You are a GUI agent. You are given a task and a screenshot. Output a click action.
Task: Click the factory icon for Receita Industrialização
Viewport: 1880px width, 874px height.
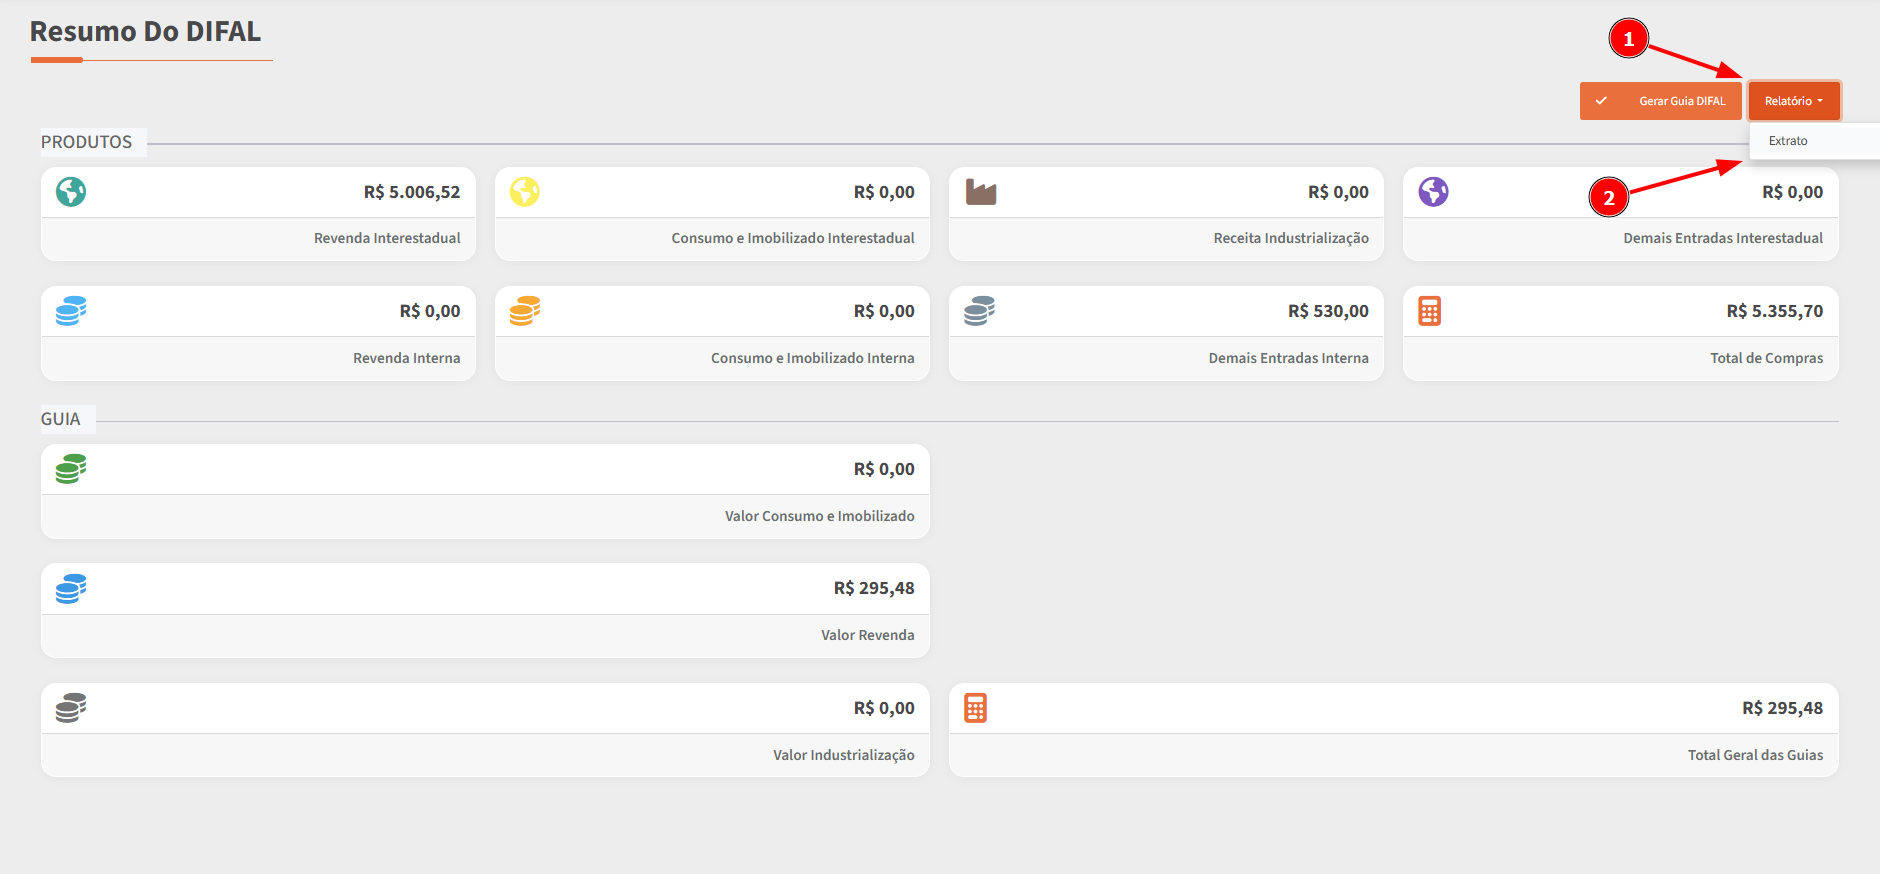[x=980, y=192]
